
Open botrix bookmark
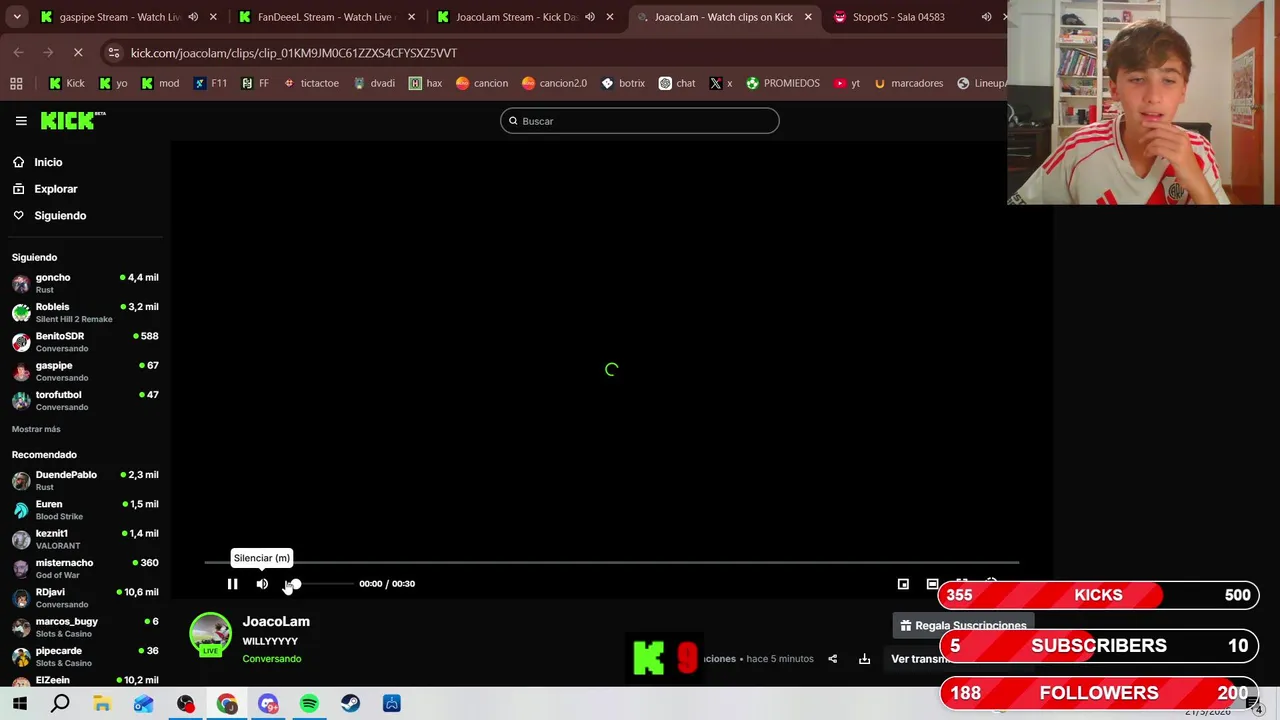coord(623,83)
